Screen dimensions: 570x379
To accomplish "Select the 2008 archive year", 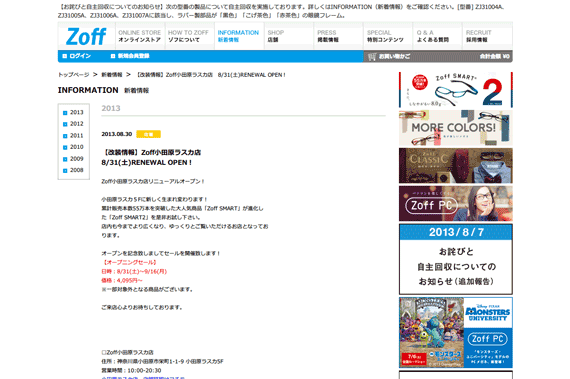I will click(x=77, y=170).
